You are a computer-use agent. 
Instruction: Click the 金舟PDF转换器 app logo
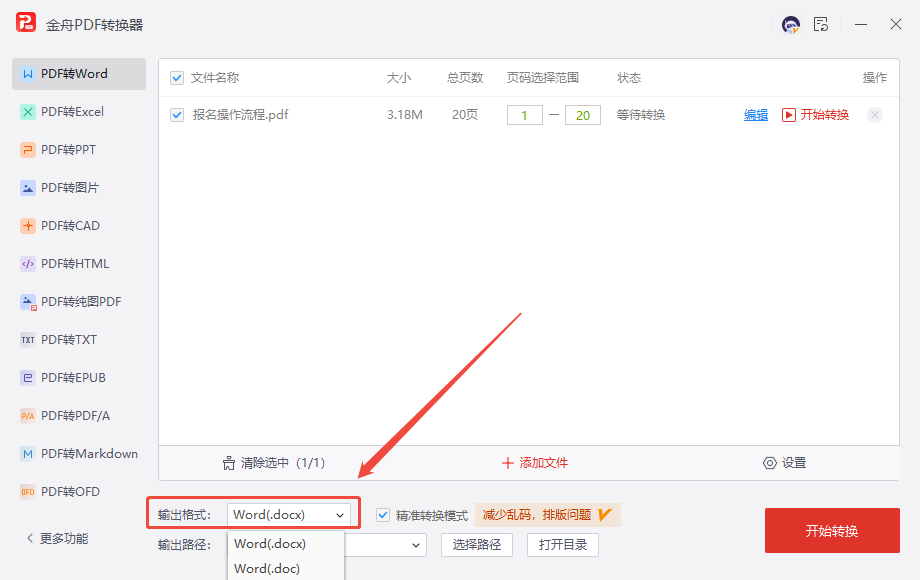(x=26, y=23)
